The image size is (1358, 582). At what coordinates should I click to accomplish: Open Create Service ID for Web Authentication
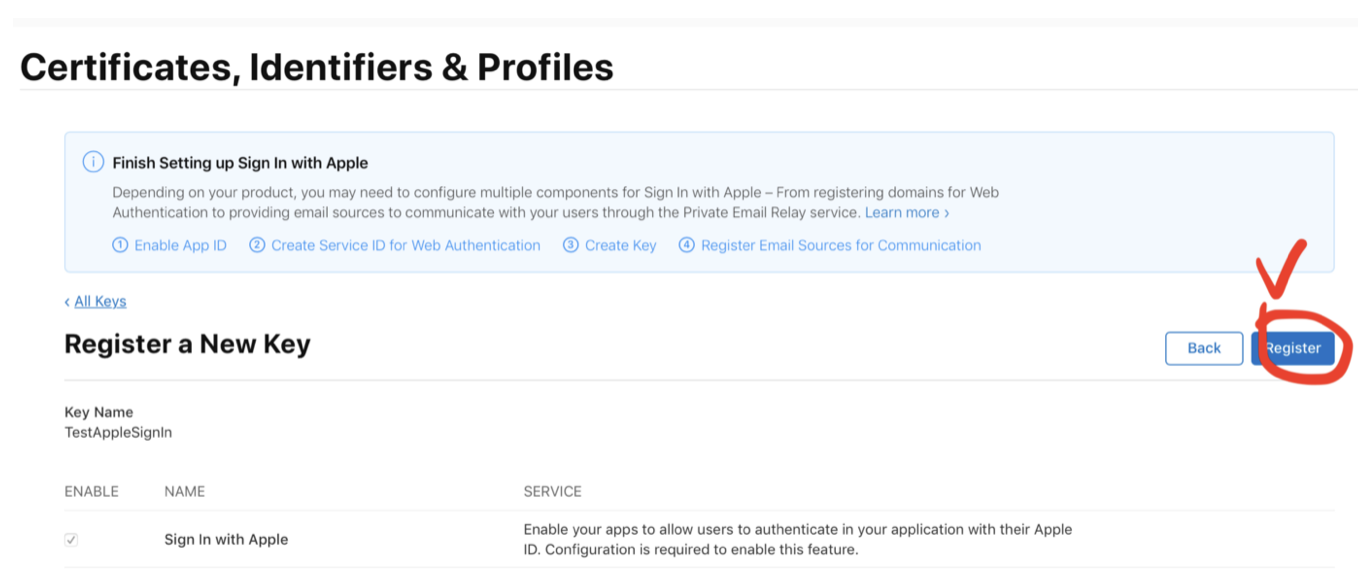(x=406, y=245)
